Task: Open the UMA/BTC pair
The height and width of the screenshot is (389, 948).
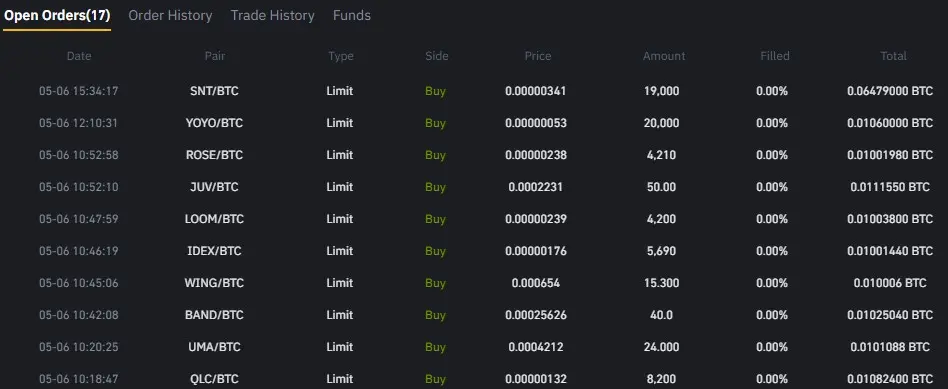Action: click(x=214, y=347)
